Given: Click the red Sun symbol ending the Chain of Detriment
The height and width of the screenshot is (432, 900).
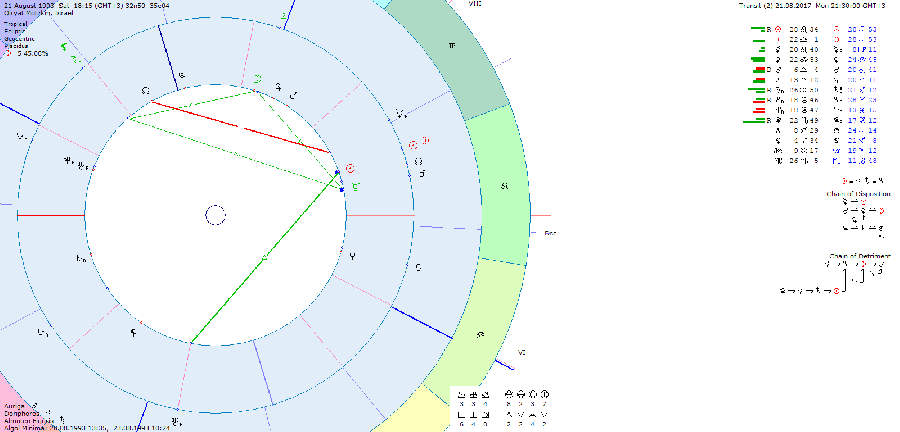Looking at the screenshot, I should [x=837, y=291].
